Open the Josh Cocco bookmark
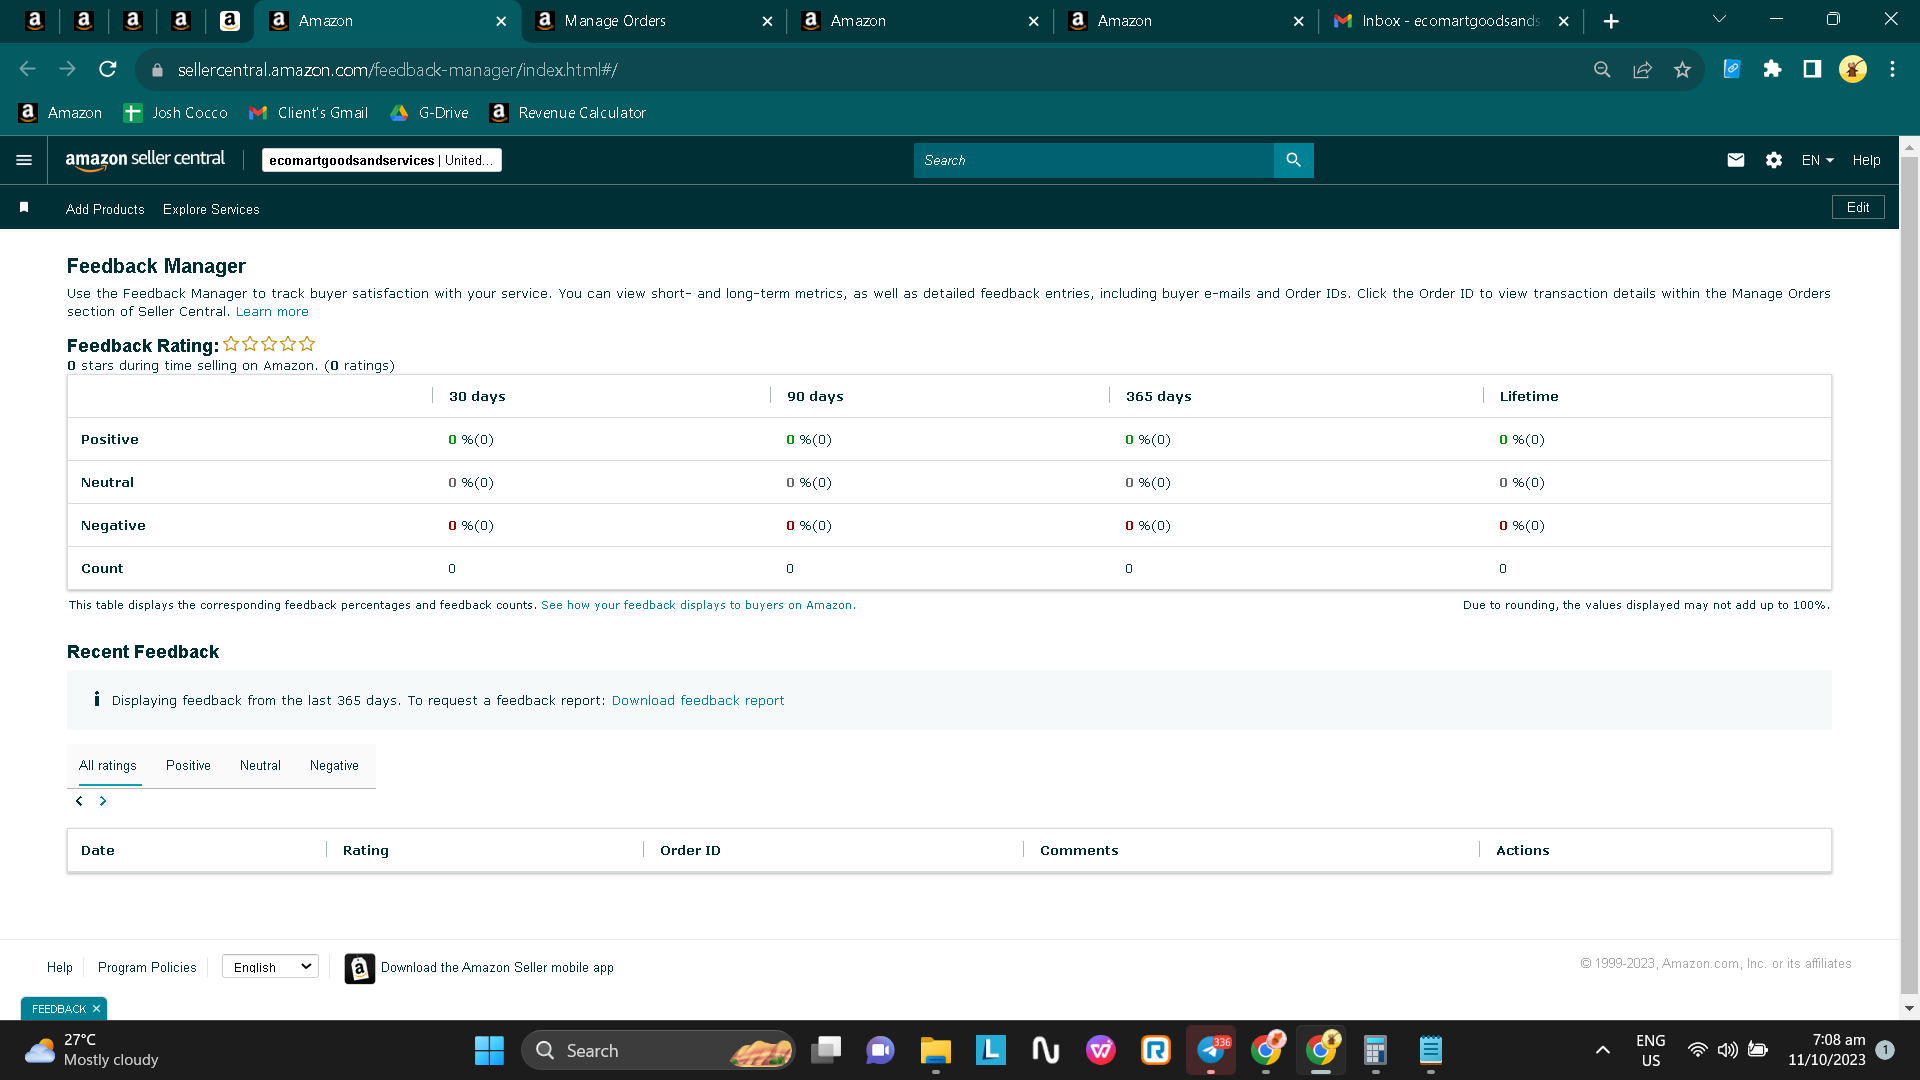The width and height of the screenshot is (1920, 1080). tap(175, 113)
